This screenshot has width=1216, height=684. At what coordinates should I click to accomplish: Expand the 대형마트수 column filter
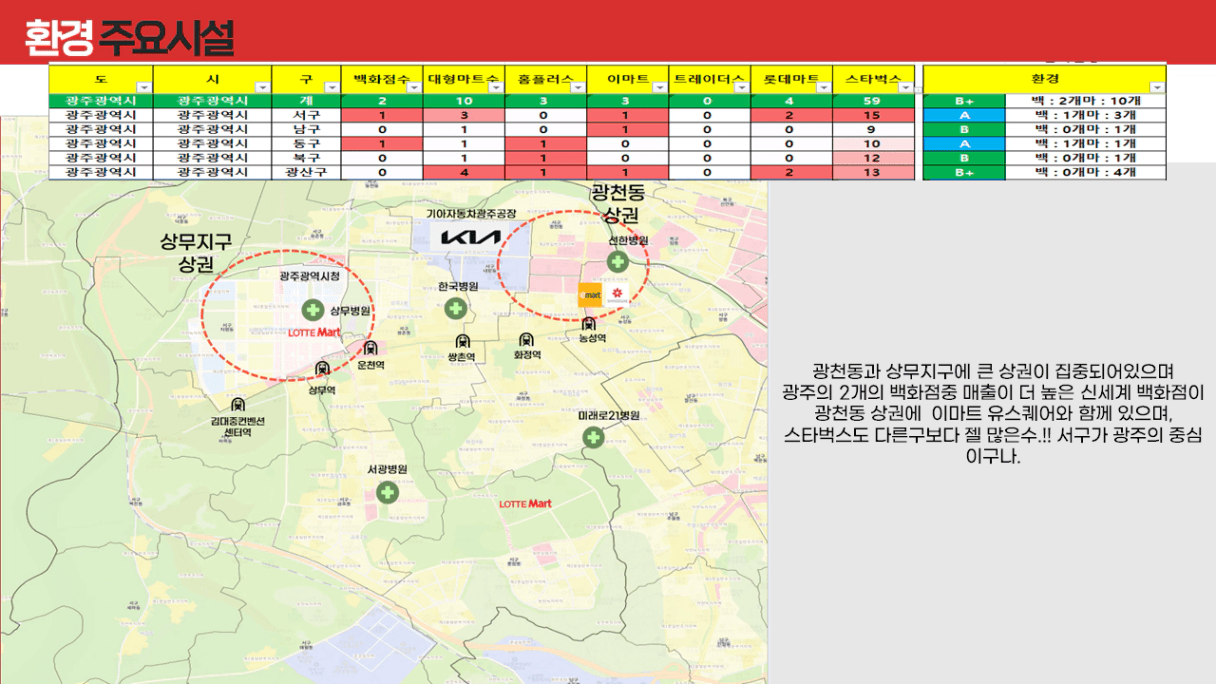point(496,88)
